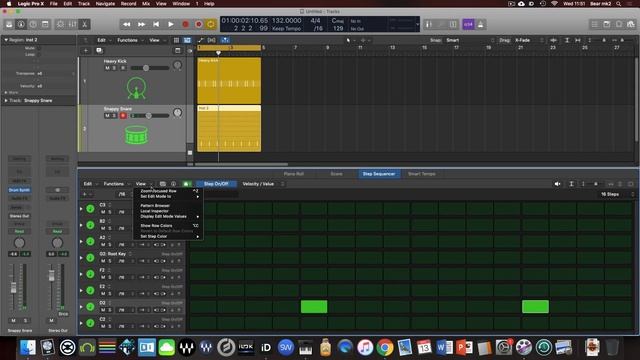The image size is (640, 360).
Task: Toggle the Metronome button
Action: pos(480,24)
